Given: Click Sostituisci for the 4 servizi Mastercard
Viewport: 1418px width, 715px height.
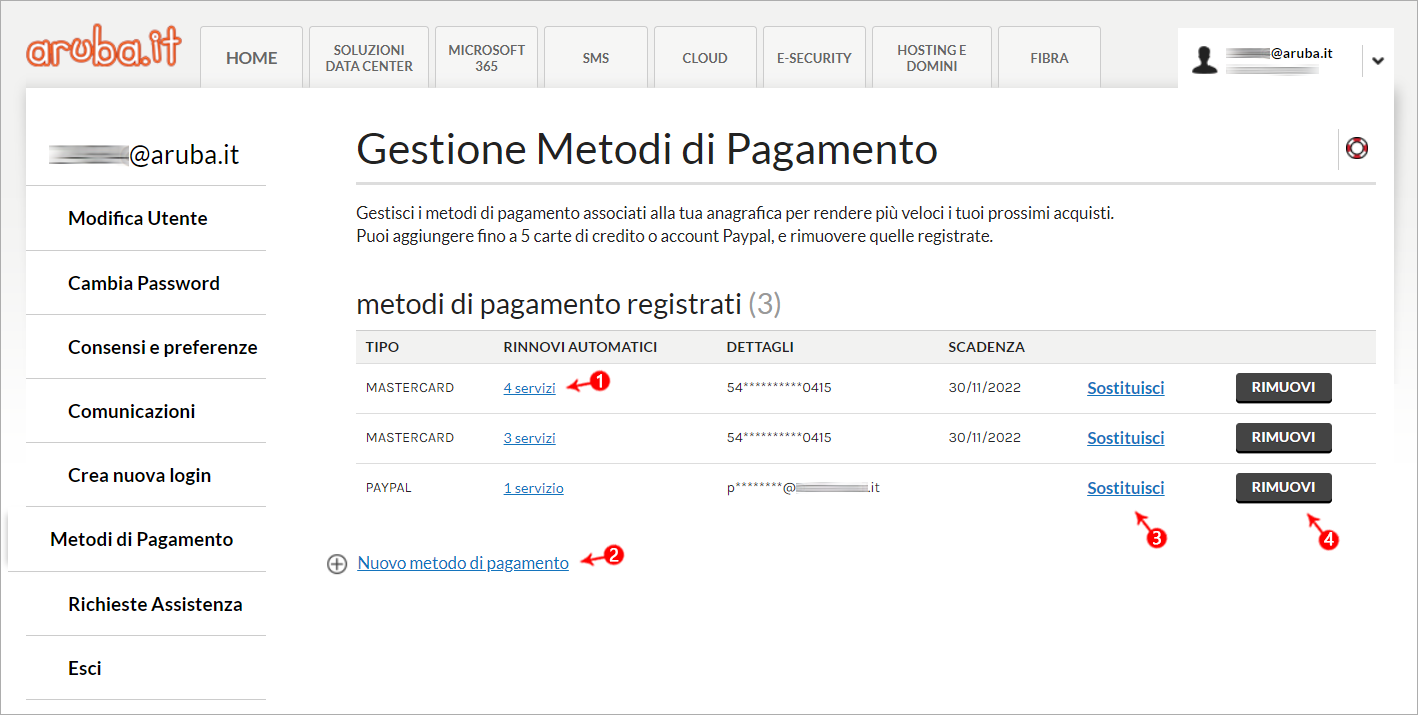Looking at the screenshot, I should 1126,388.
